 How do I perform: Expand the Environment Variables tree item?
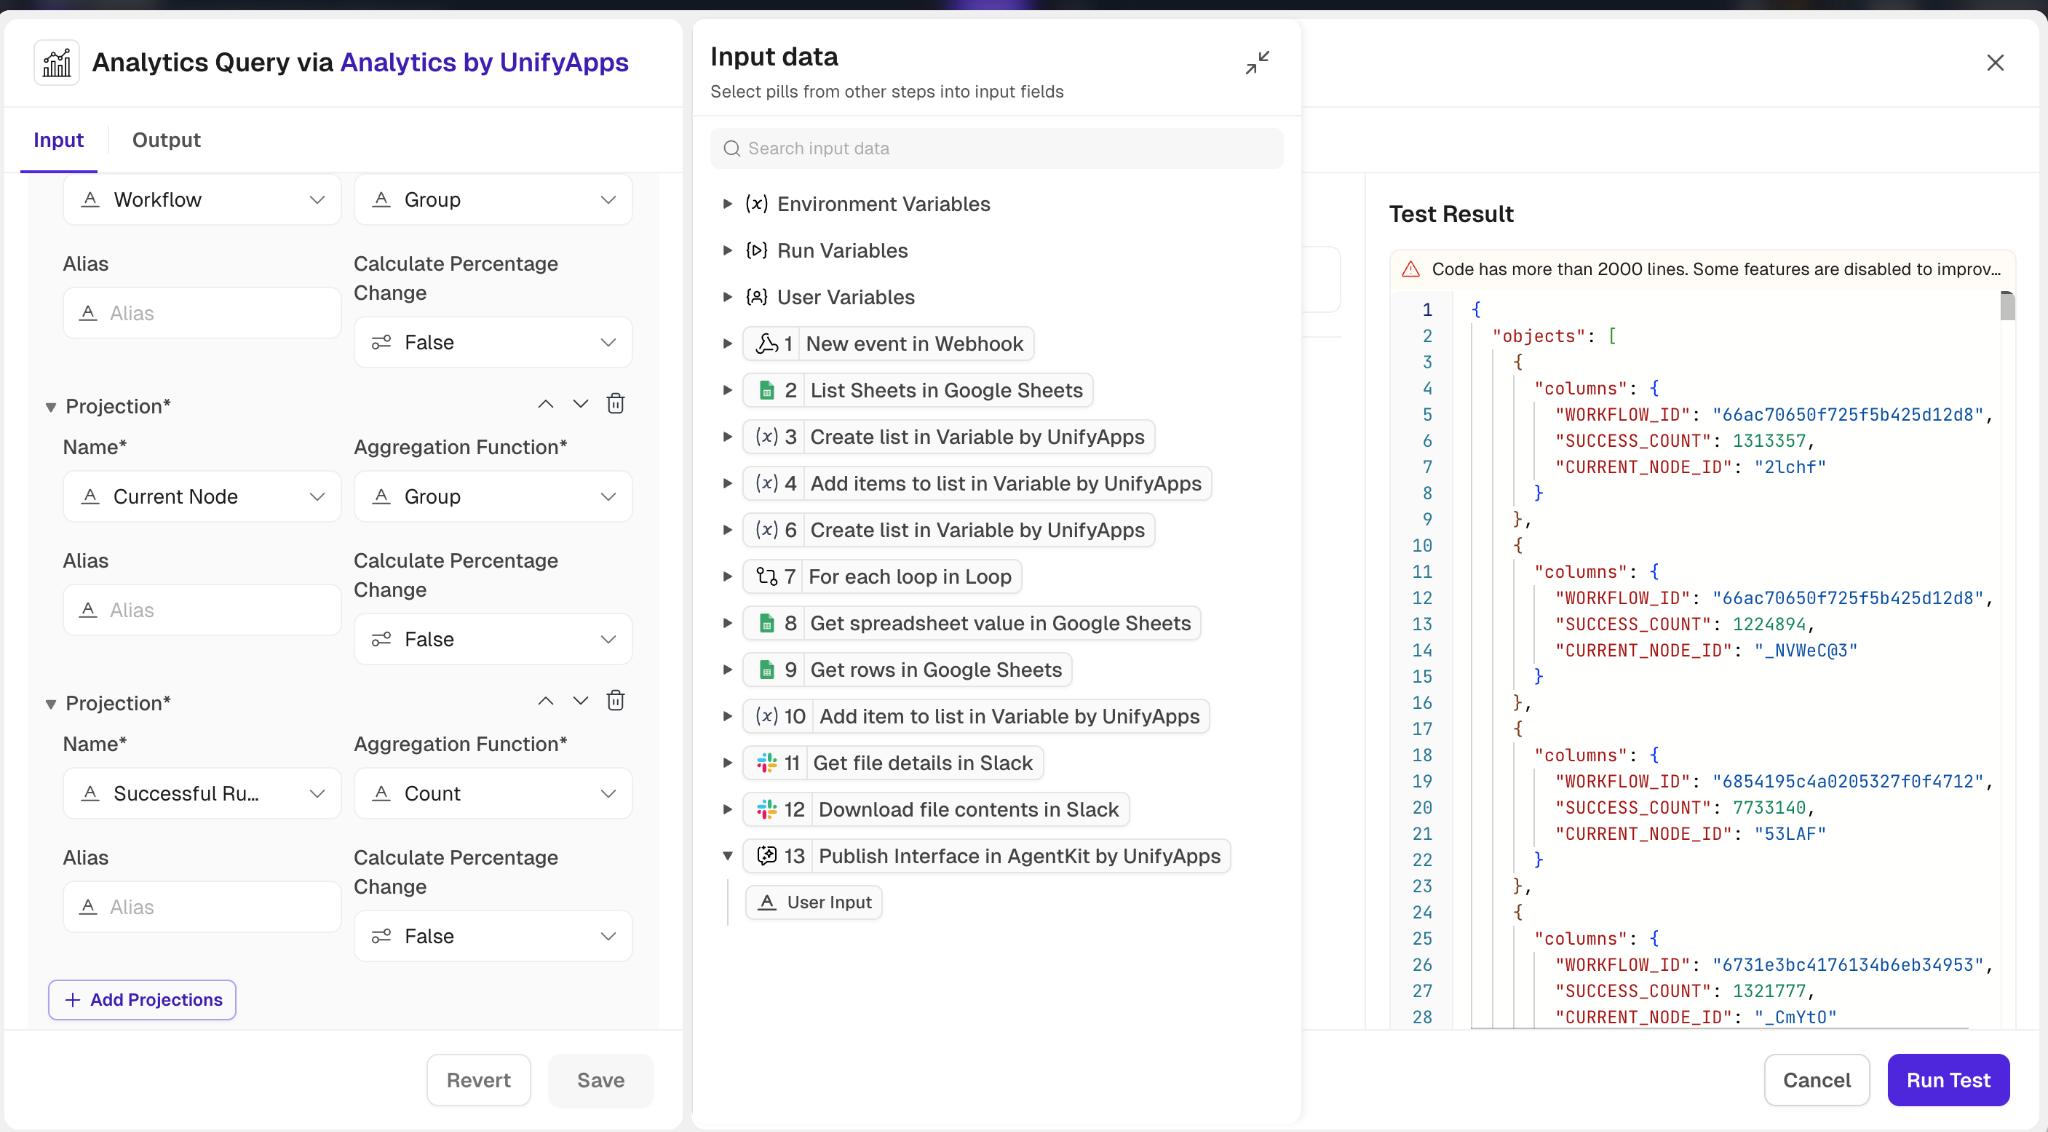pos(728,204)
